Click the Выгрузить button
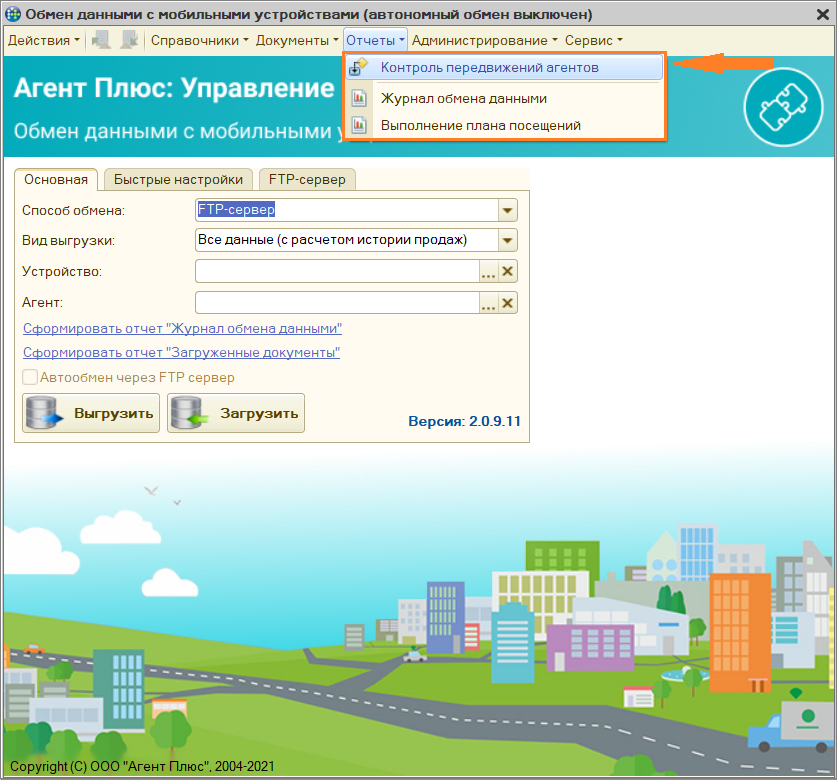The height and width of the screenshot is (780, 837). 91,413
